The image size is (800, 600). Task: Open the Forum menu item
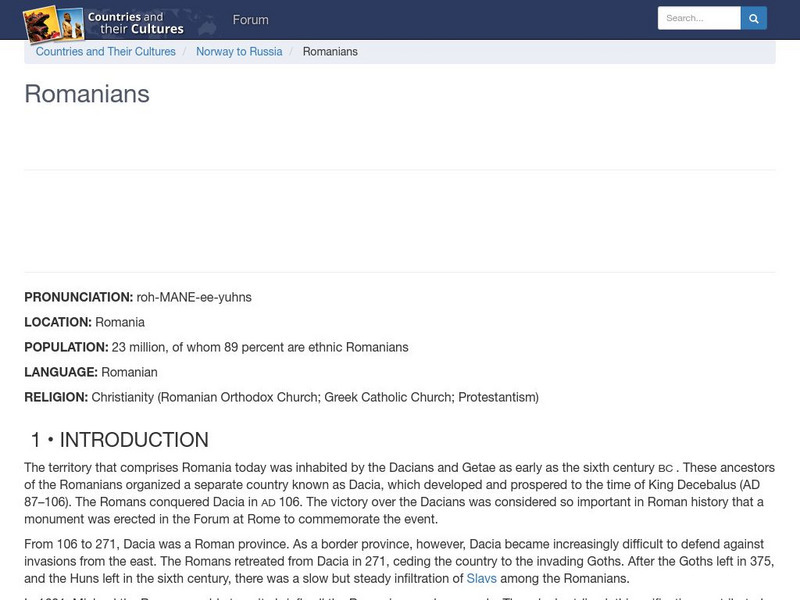251,20
